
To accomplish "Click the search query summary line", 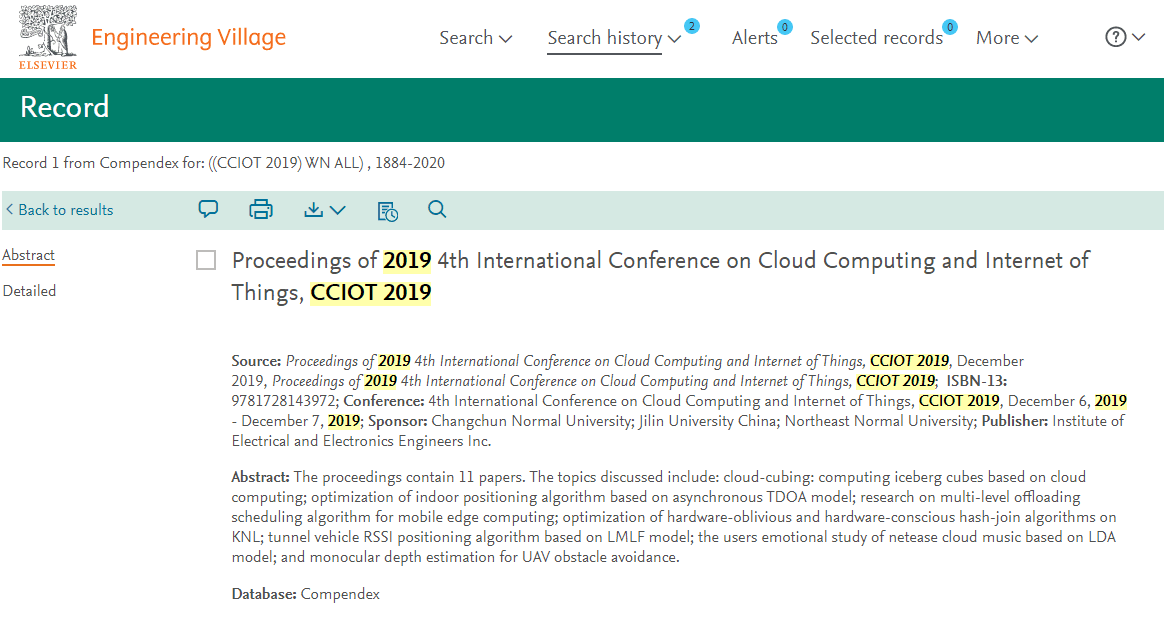I will pyautogui.click(x=223, y=163).
